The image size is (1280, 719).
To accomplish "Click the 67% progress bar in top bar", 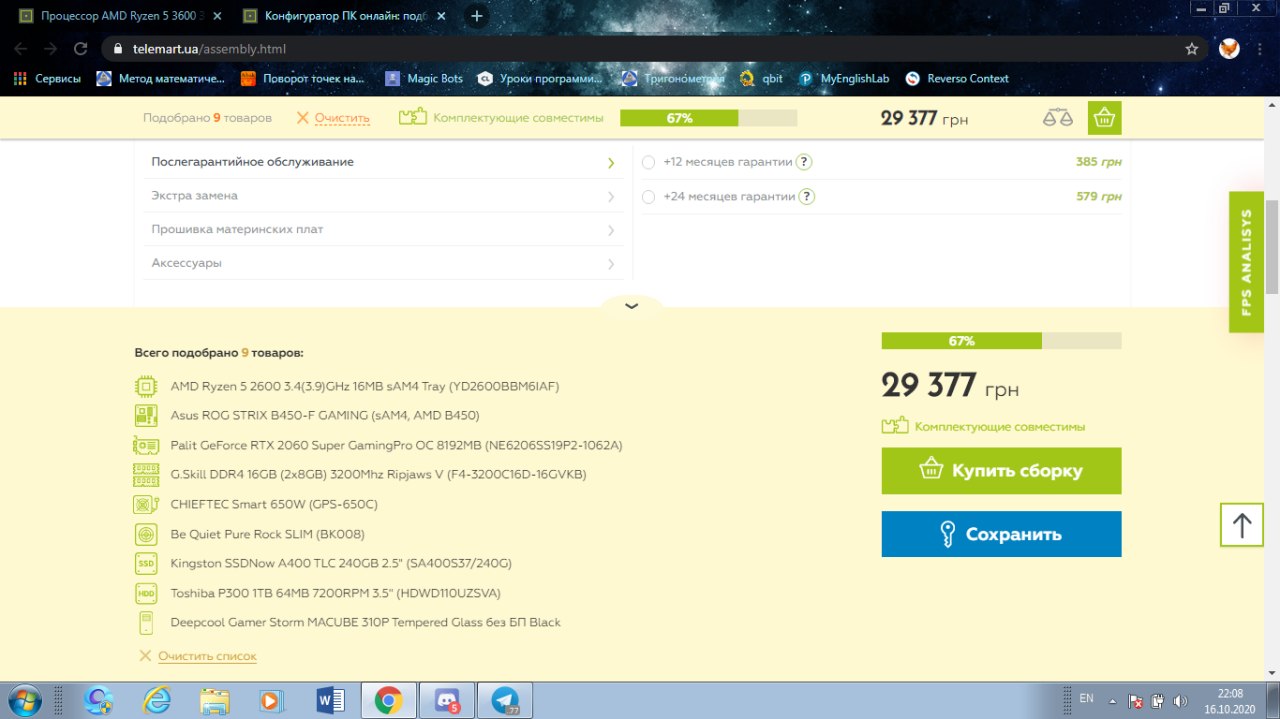I will (708, 118).
